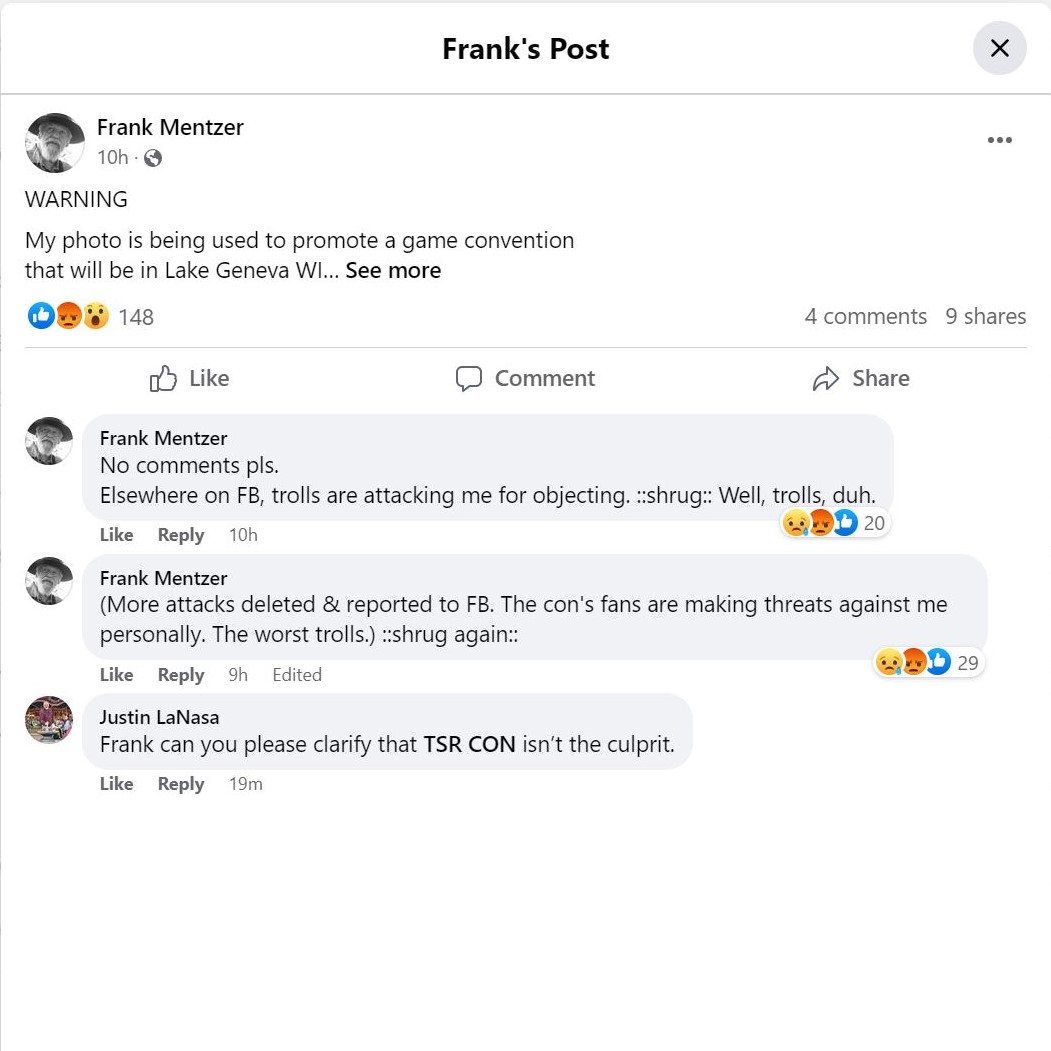
Task: Reply to Justin LaNasa's comment
Action: pos(181,784)
